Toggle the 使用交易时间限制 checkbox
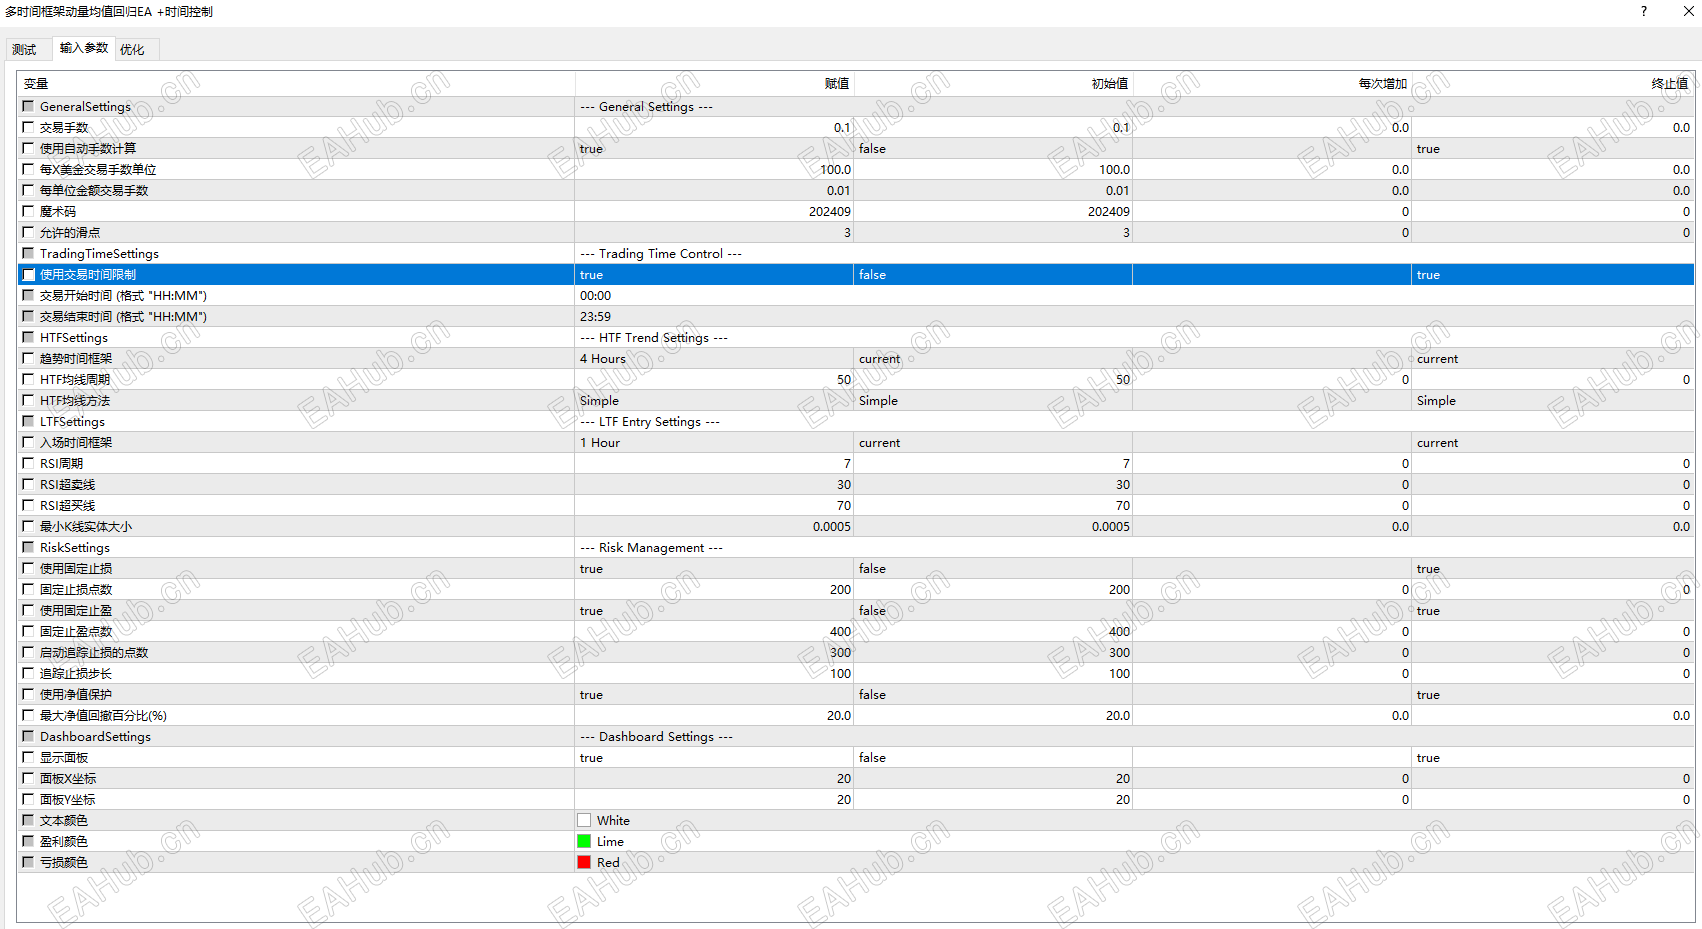 [28, 274]
